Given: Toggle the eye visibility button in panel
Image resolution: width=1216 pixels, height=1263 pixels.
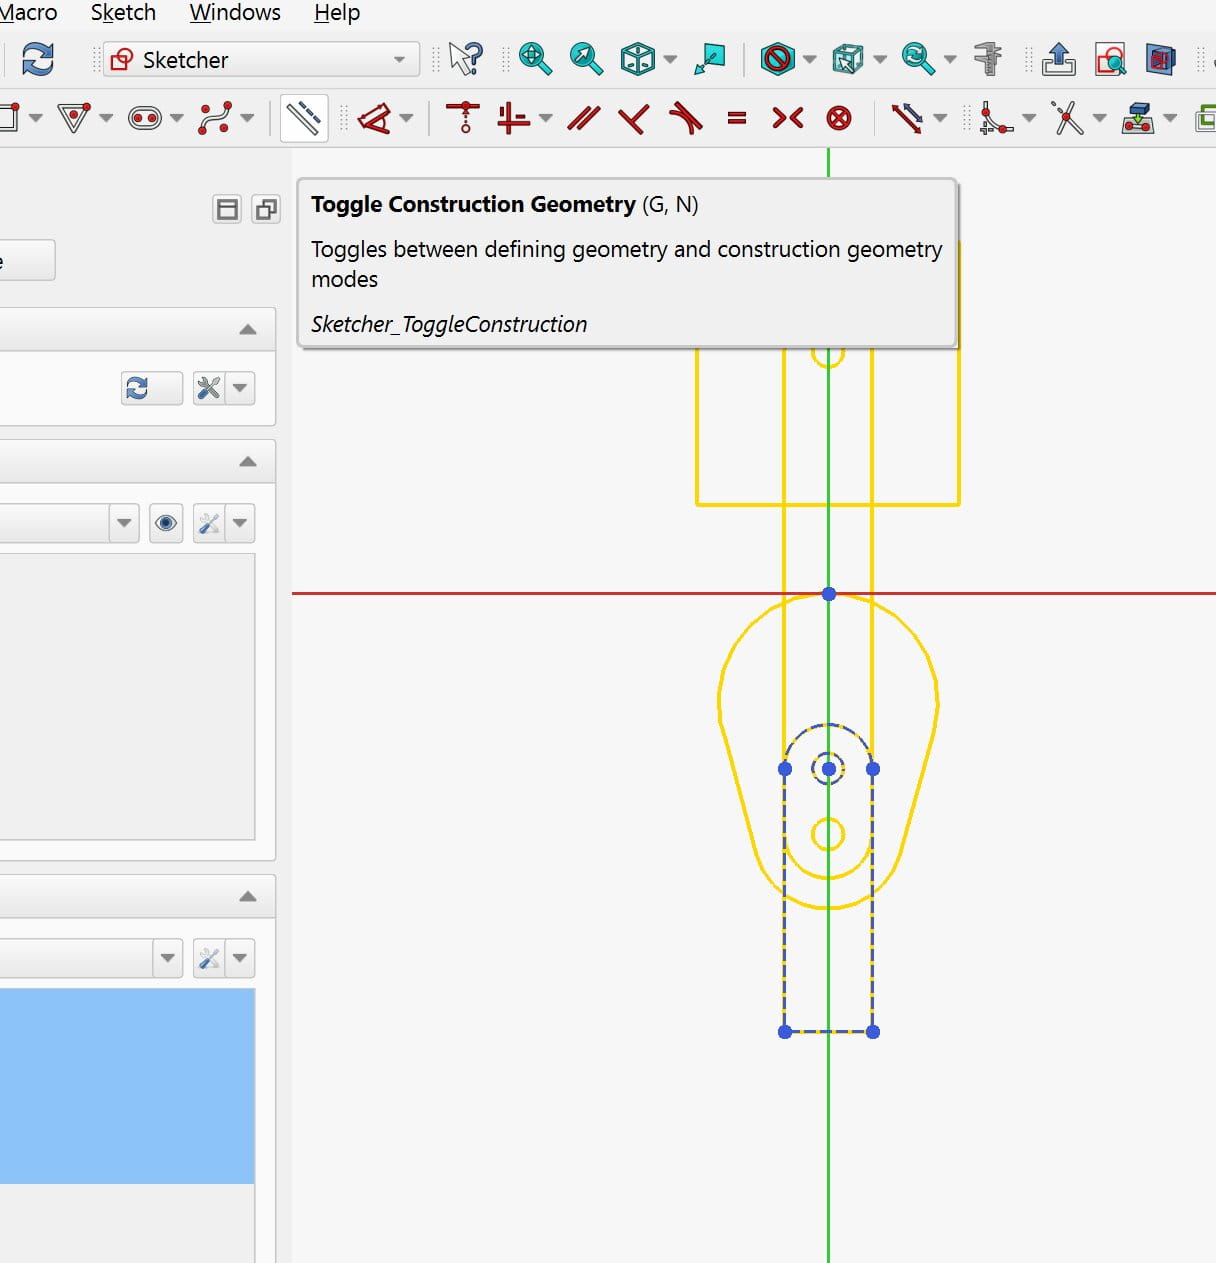Looking at the screenshot, I should [166, 523].
